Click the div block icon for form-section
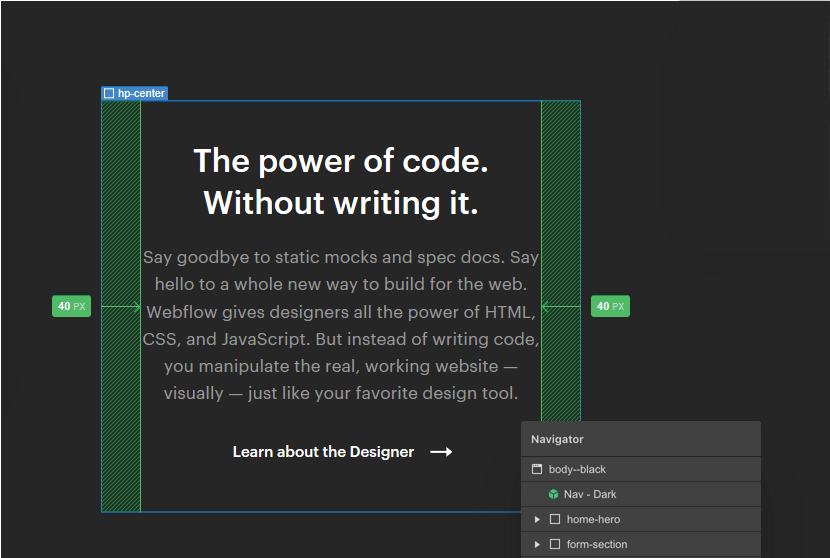The image size is (830, 558). [x=555, y=544]
